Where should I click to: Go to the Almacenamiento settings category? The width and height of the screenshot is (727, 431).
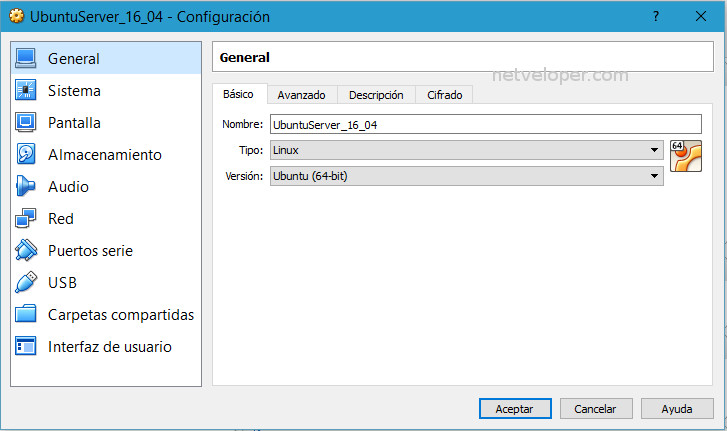tap(106, 154)
